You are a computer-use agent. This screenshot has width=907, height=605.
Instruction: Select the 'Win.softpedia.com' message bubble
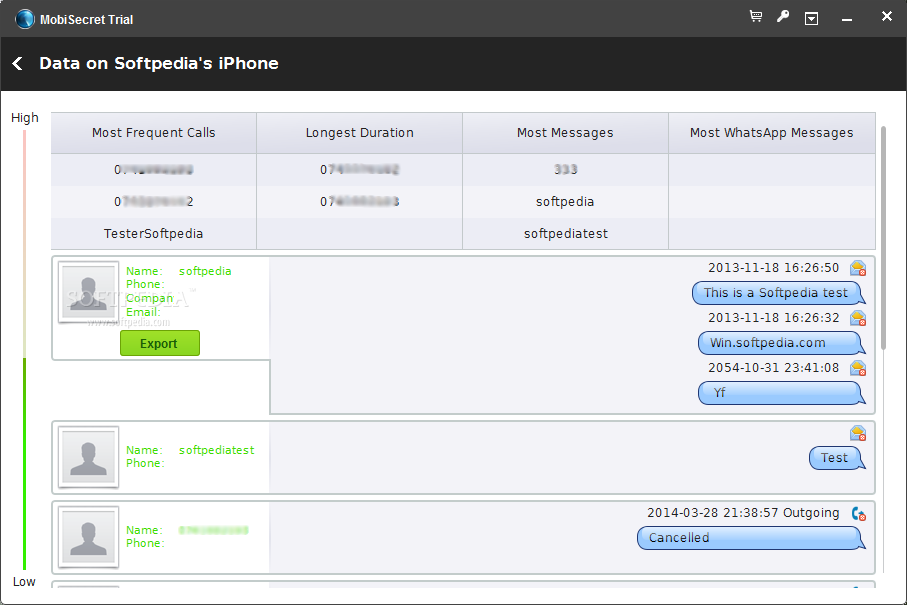pyautogui.click(x=781, y=343)
